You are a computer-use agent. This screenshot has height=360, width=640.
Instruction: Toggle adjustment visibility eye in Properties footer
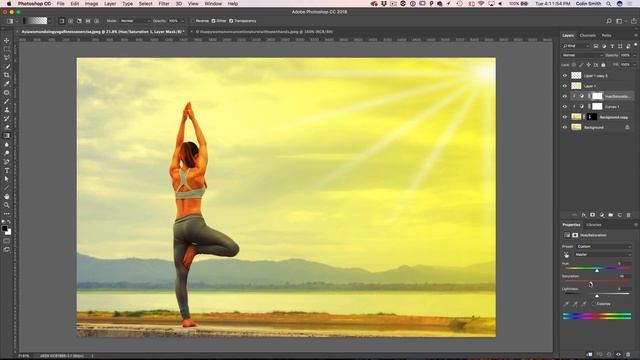[618, 355]
